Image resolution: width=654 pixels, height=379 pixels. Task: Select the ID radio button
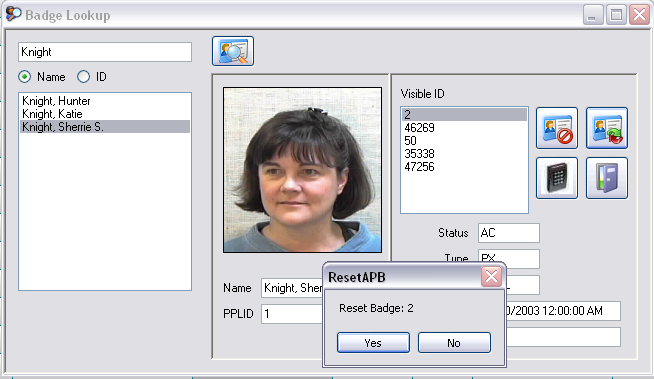click(83, 77)
